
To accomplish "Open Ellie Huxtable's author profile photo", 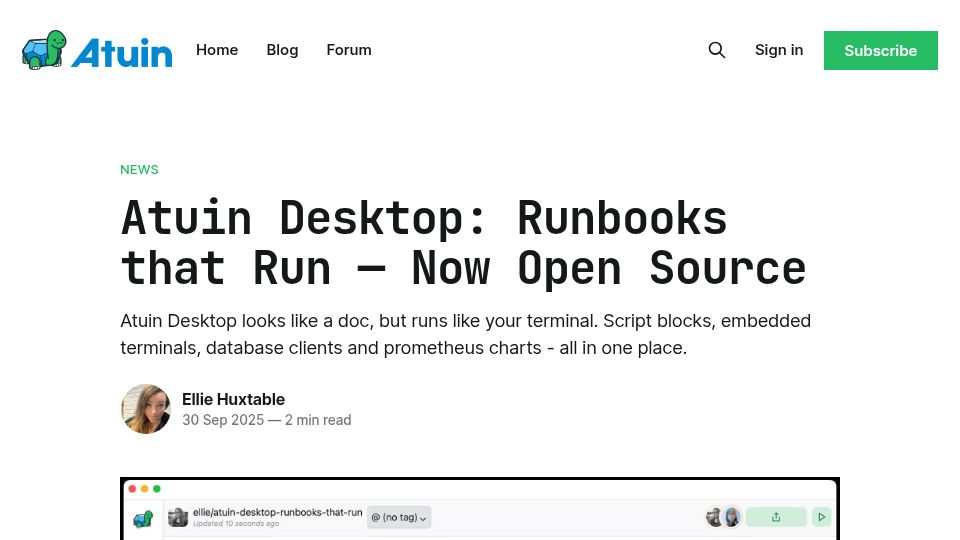I will 146,409.
